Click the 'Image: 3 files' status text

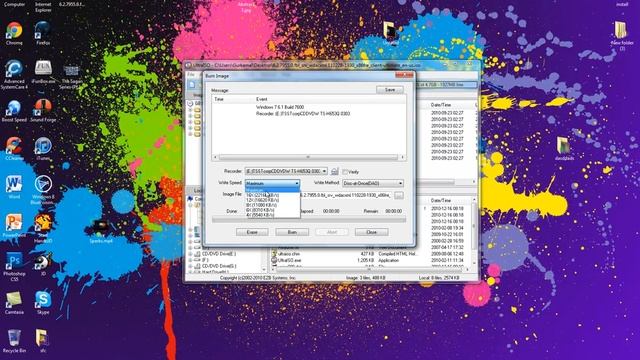(365, 278)
